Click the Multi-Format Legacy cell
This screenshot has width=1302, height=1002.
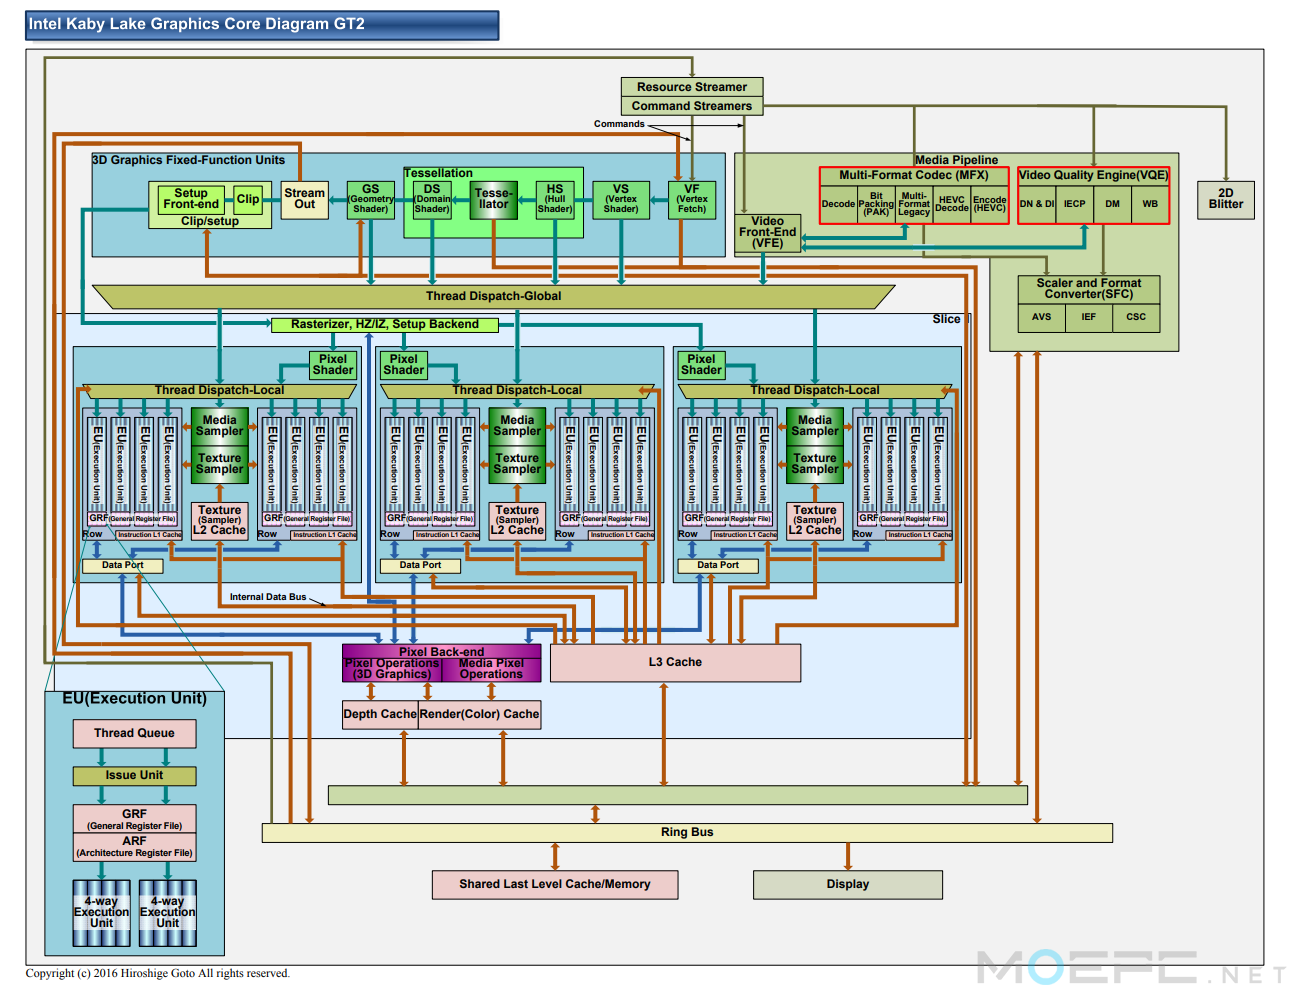914,204
